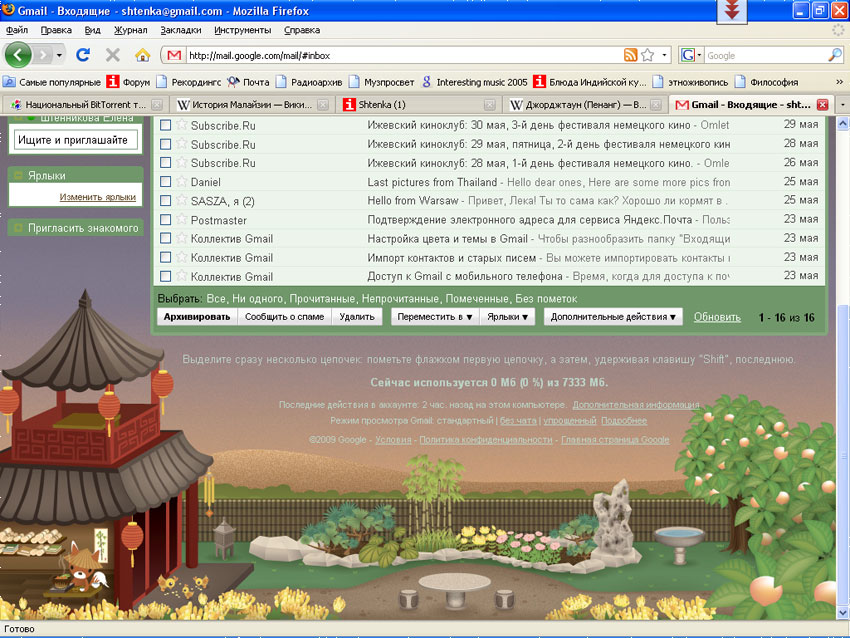Click the search magnifier icon
This screenshot has width=850, height=638.
tap(835, 55)
